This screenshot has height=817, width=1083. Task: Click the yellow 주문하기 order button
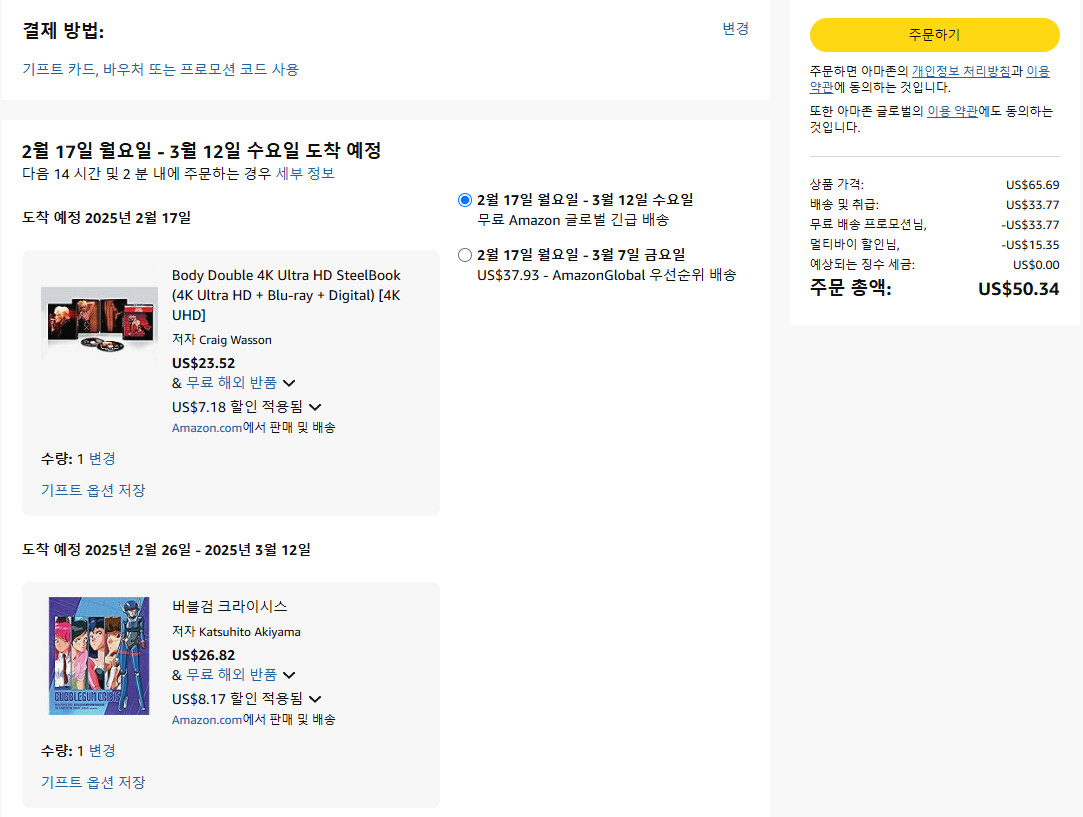pos(935,35)
